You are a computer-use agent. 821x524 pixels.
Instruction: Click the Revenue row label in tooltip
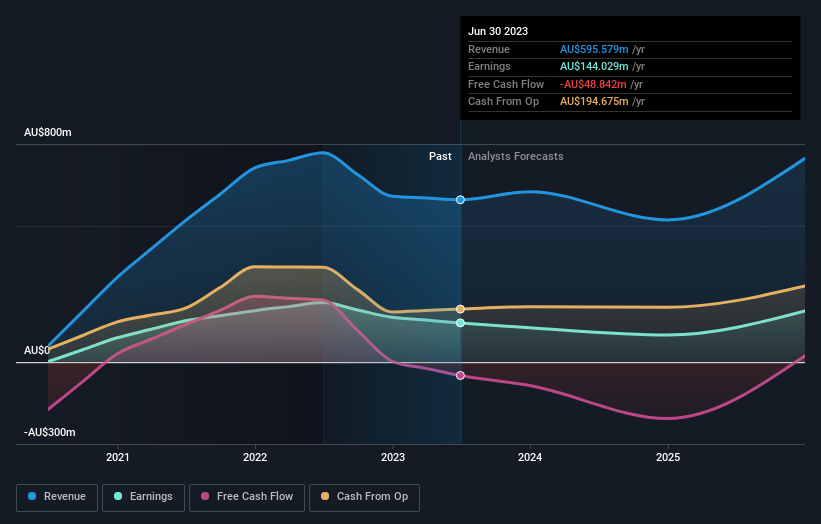click(489, 49)
